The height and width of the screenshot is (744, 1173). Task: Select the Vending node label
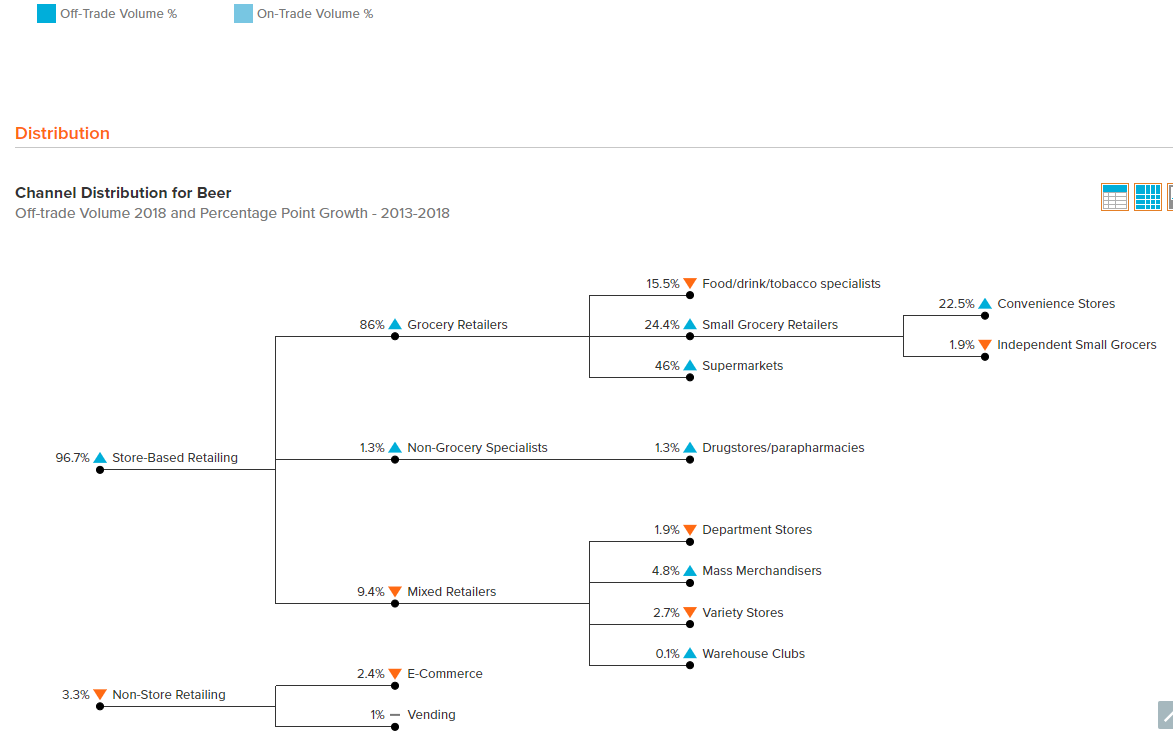432,715
